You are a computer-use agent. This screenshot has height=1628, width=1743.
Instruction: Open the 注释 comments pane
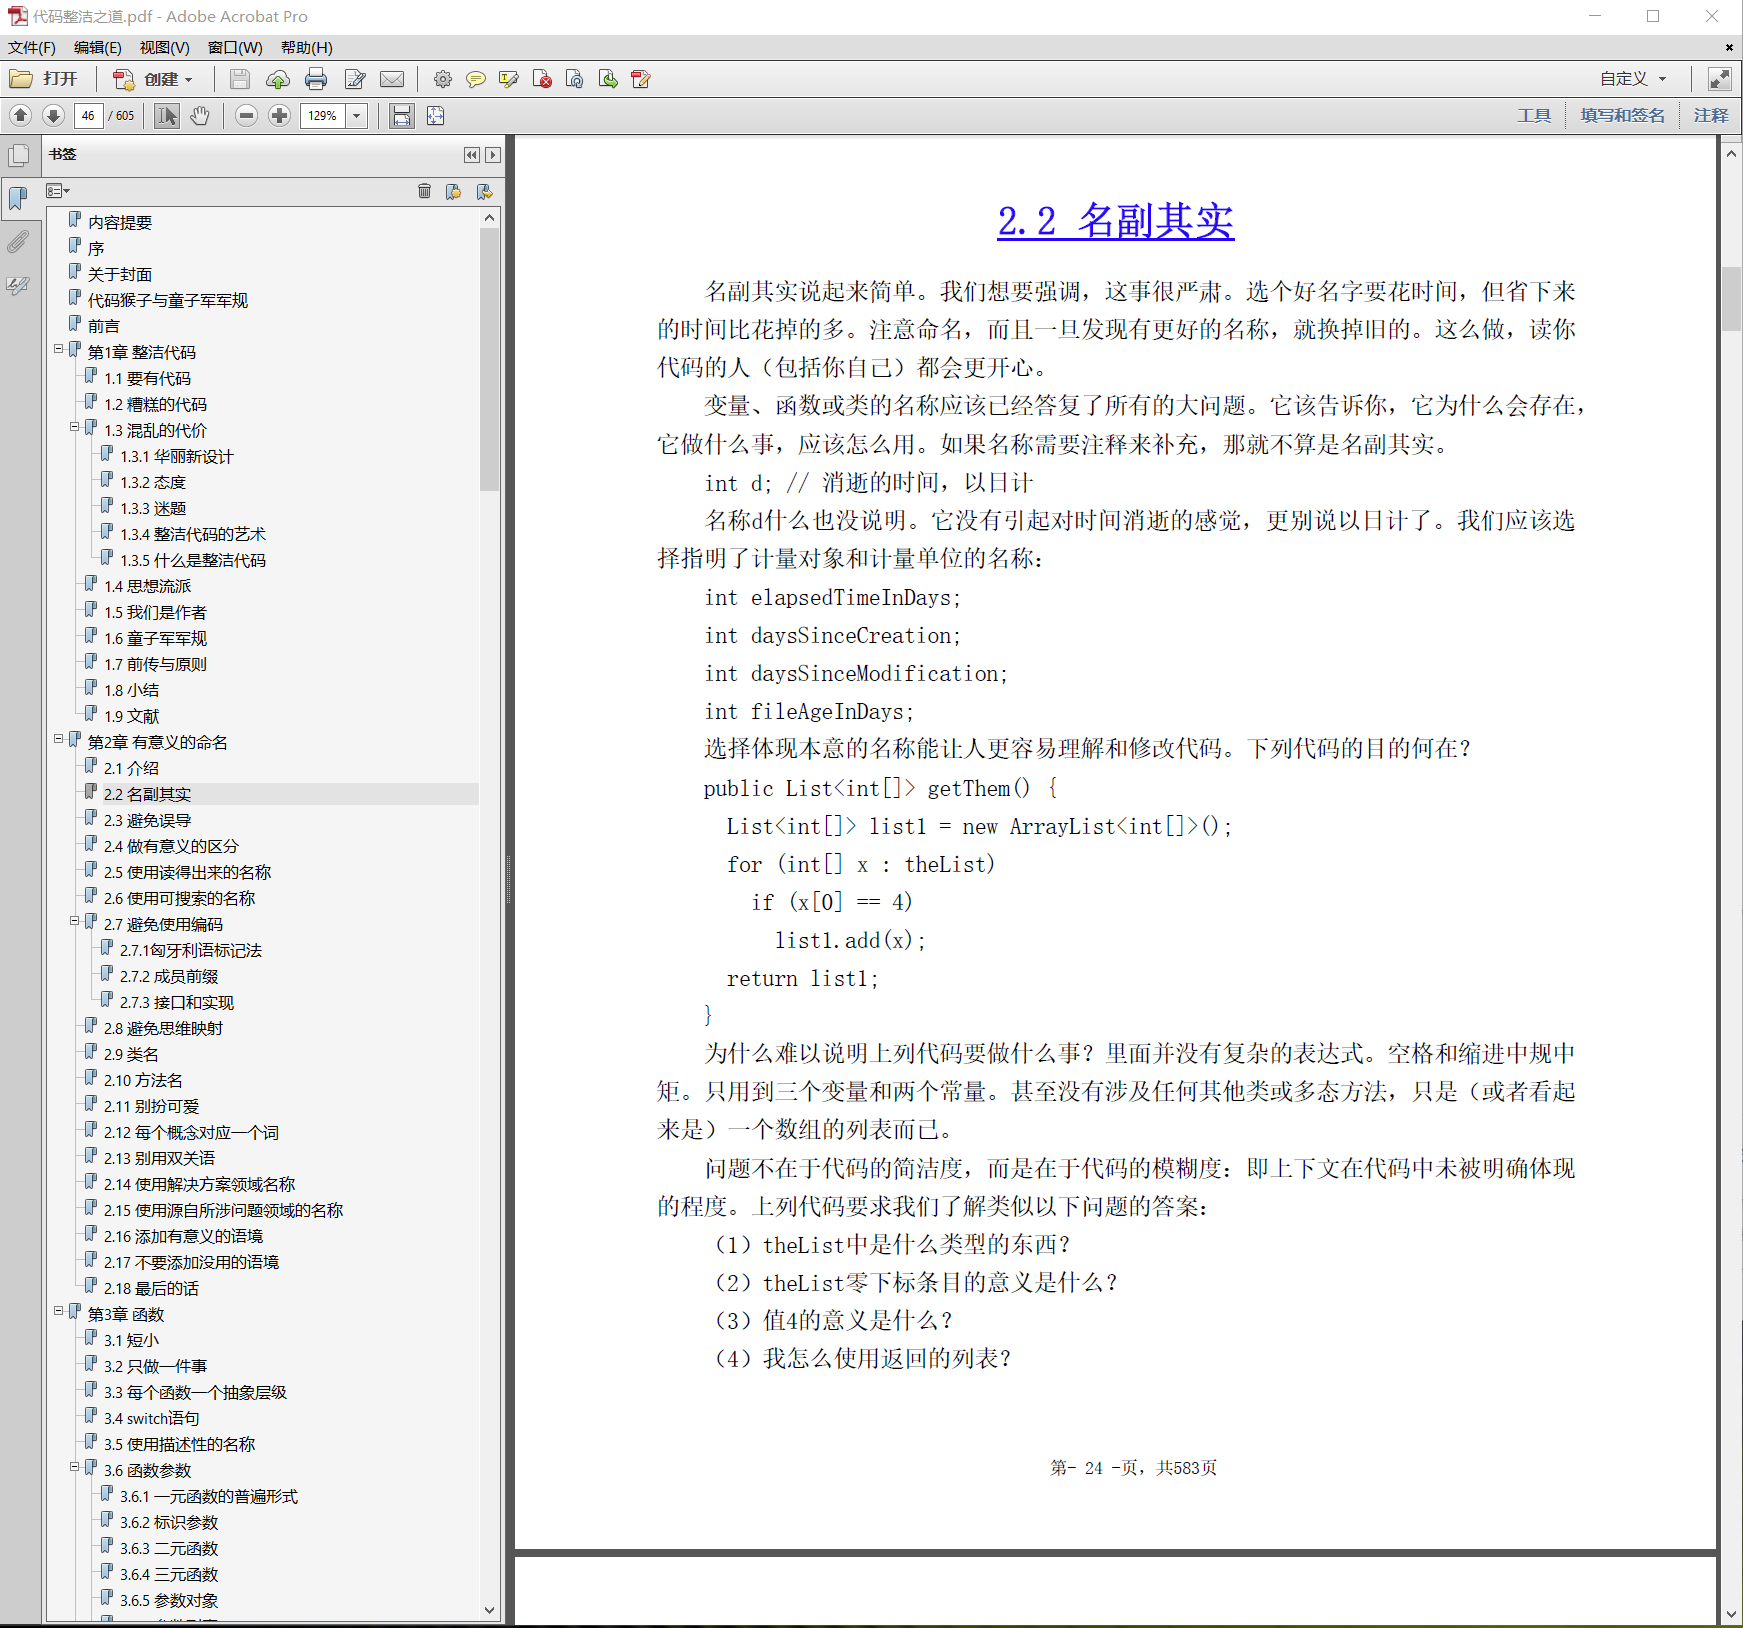[1711, 116]
